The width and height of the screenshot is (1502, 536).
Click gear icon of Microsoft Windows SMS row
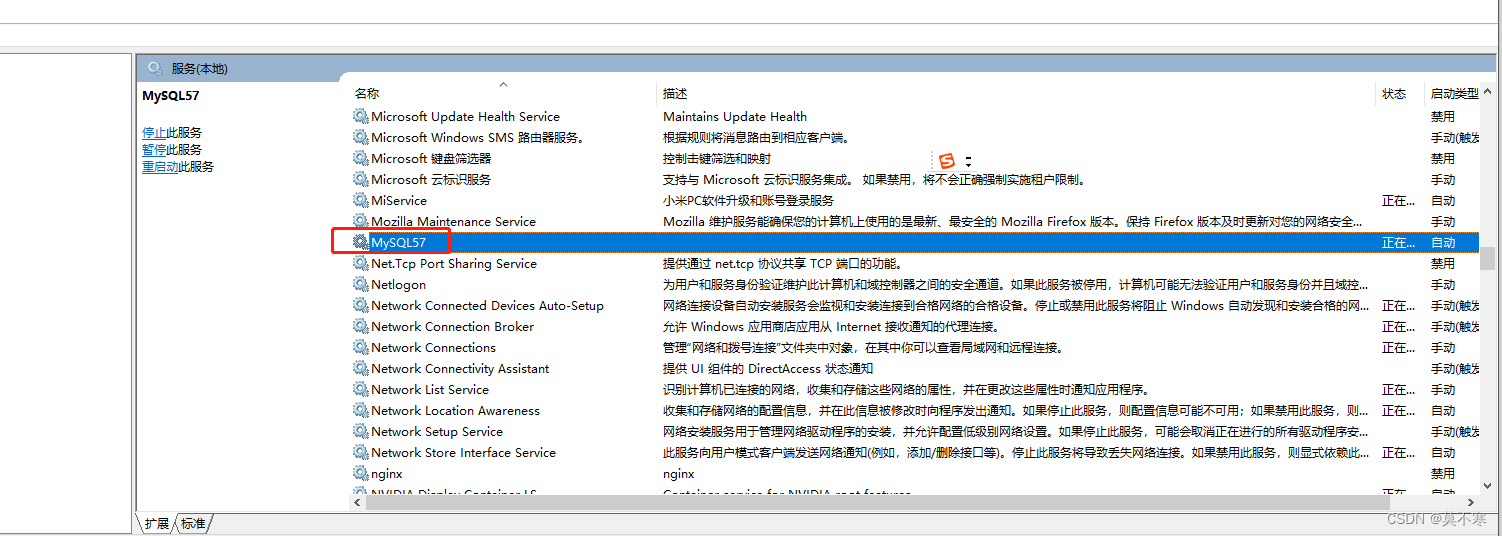tap(361, 137)
